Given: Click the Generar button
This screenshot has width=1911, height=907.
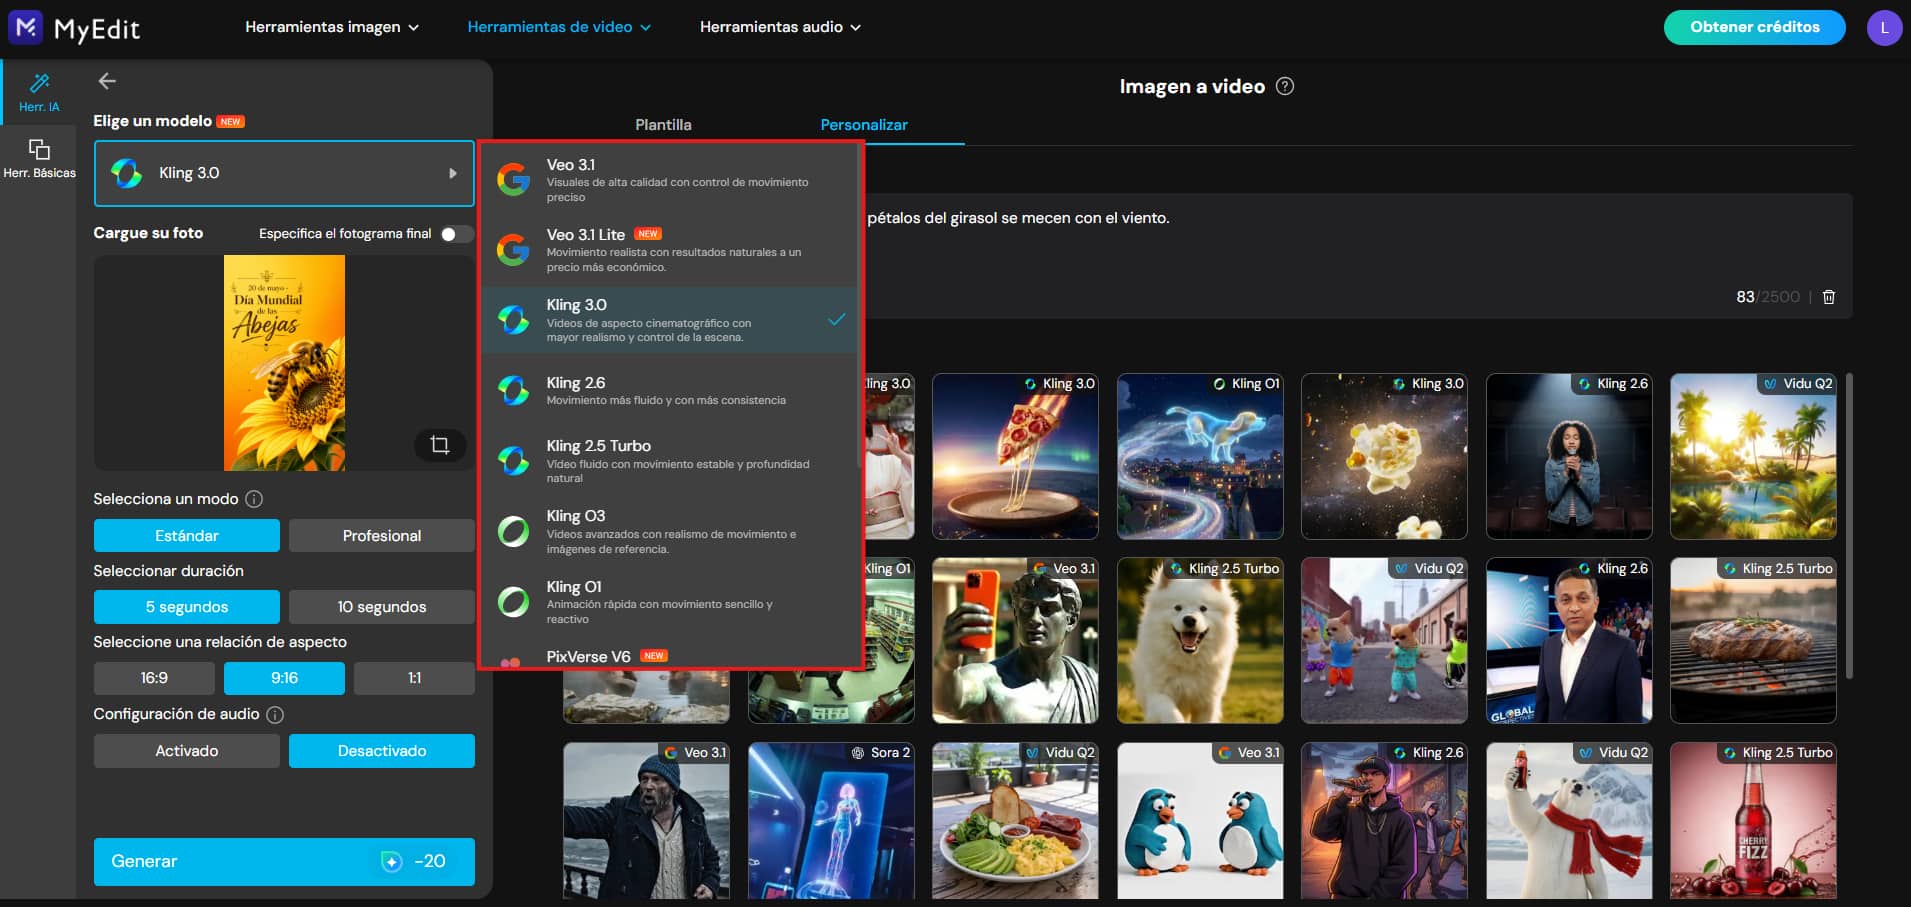Looking at the screenshot, I should (284, 862).
